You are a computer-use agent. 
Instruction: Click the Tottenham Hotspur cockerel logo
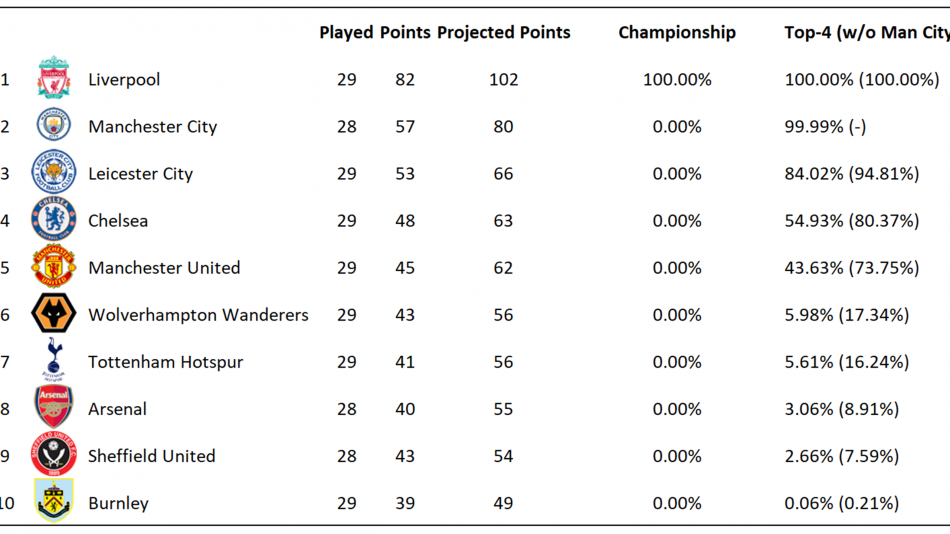point(54,359)
